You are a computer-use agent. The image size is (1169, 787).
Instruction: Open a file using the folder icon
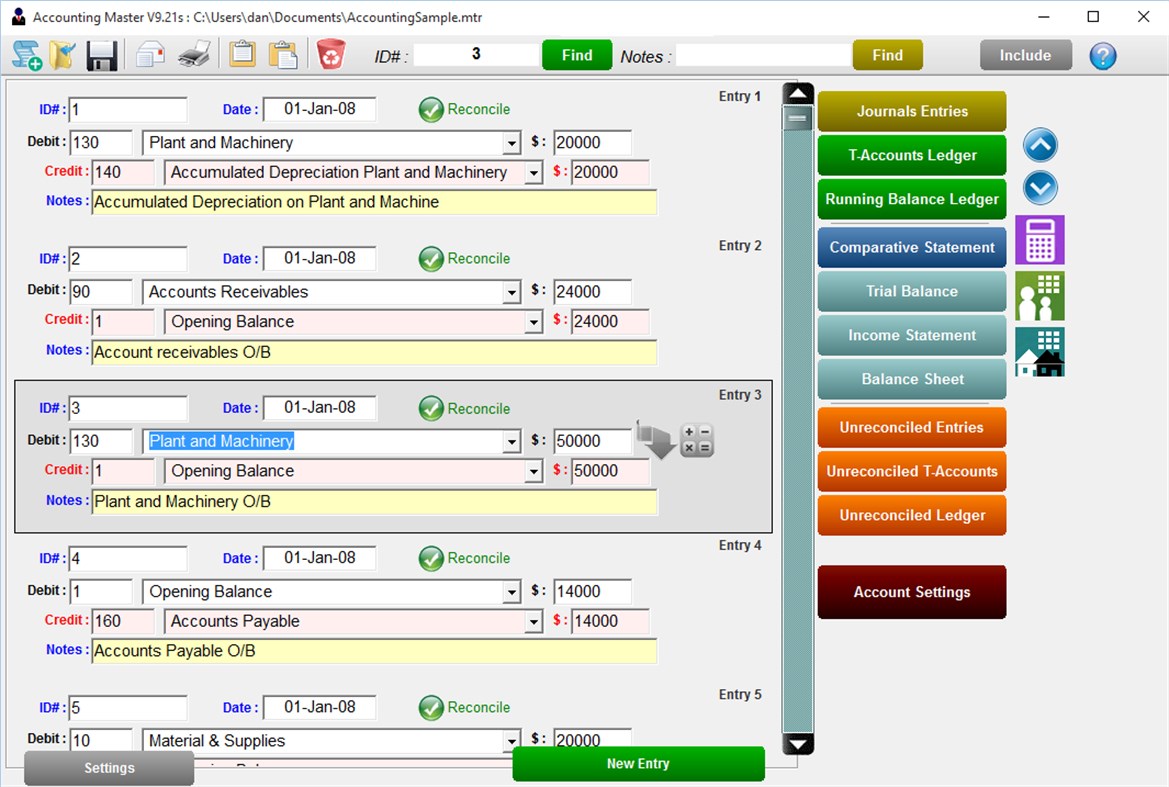(x=62, y=56)
